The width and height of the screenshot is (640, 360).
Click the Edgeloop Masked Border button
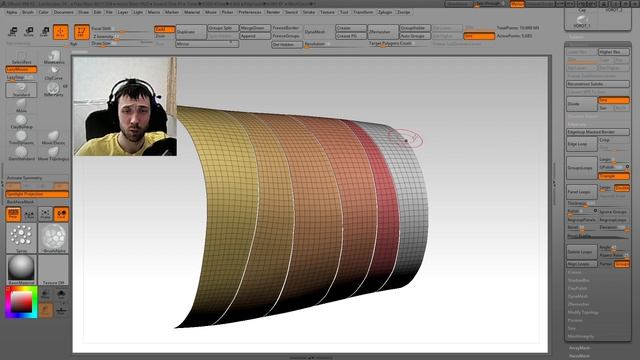coord(598,132)
